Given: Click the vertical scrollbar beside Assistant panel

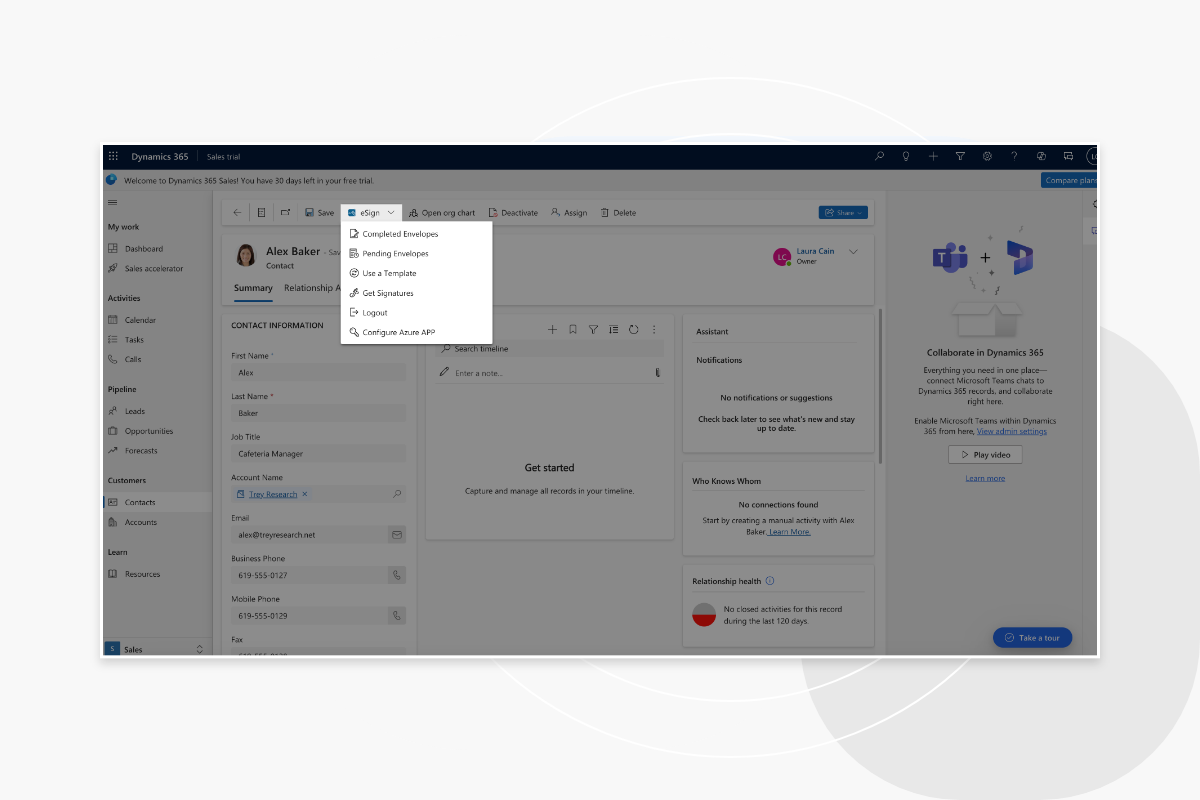Looking at the screenshot, I should pos(881,385).
